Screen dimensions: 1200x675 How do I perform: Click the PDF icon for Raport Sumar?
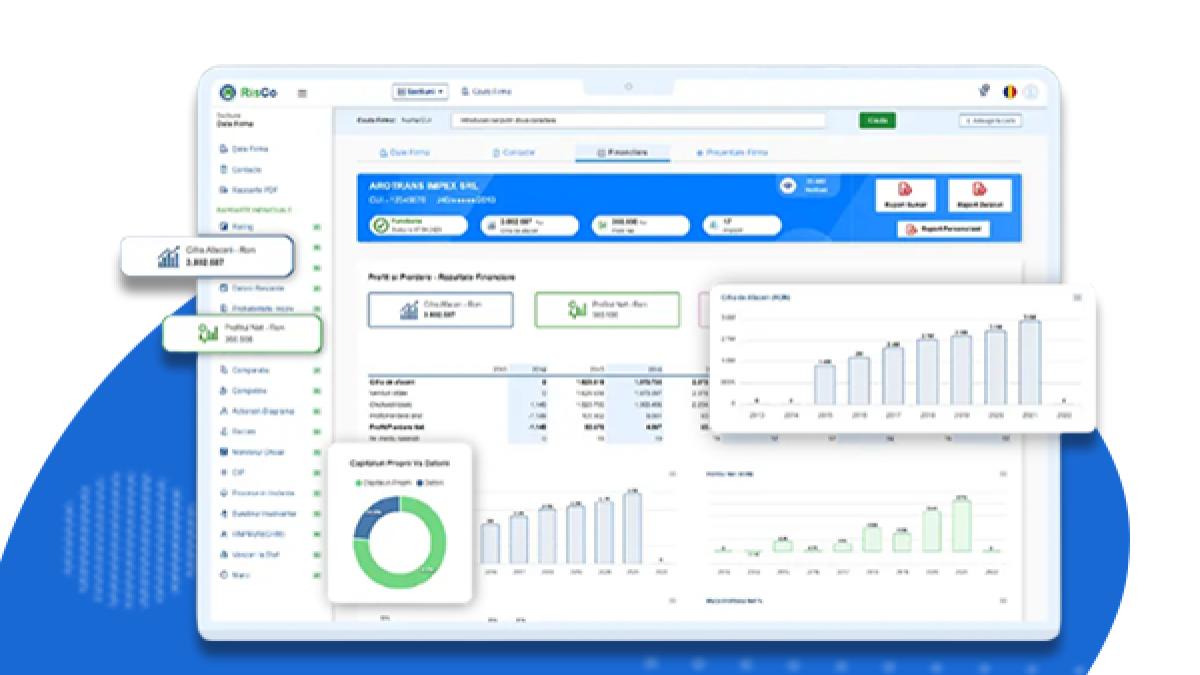(x=905, y=189)
